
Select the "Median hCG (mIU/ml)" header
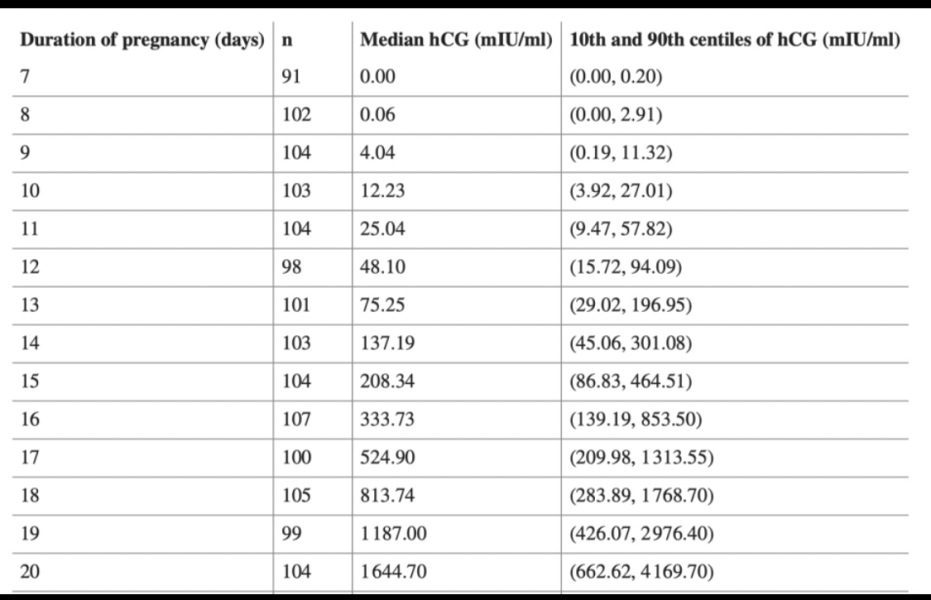(455, 40)
